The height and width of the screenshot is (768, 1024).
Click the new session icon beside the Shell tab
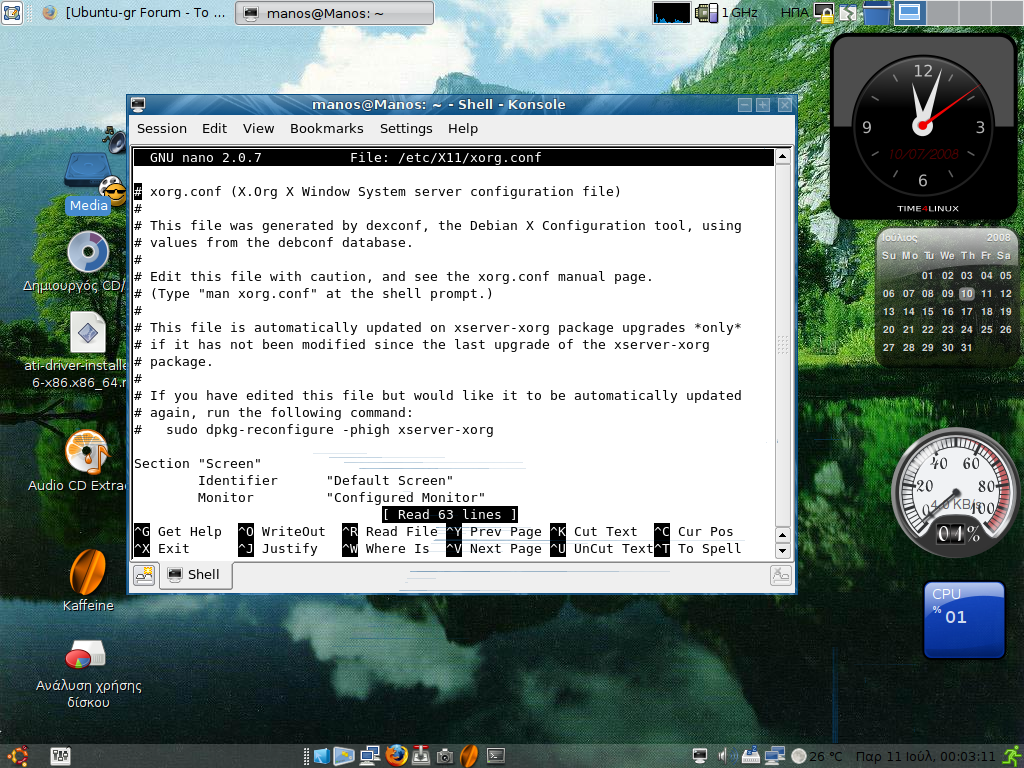pos(144,574)
